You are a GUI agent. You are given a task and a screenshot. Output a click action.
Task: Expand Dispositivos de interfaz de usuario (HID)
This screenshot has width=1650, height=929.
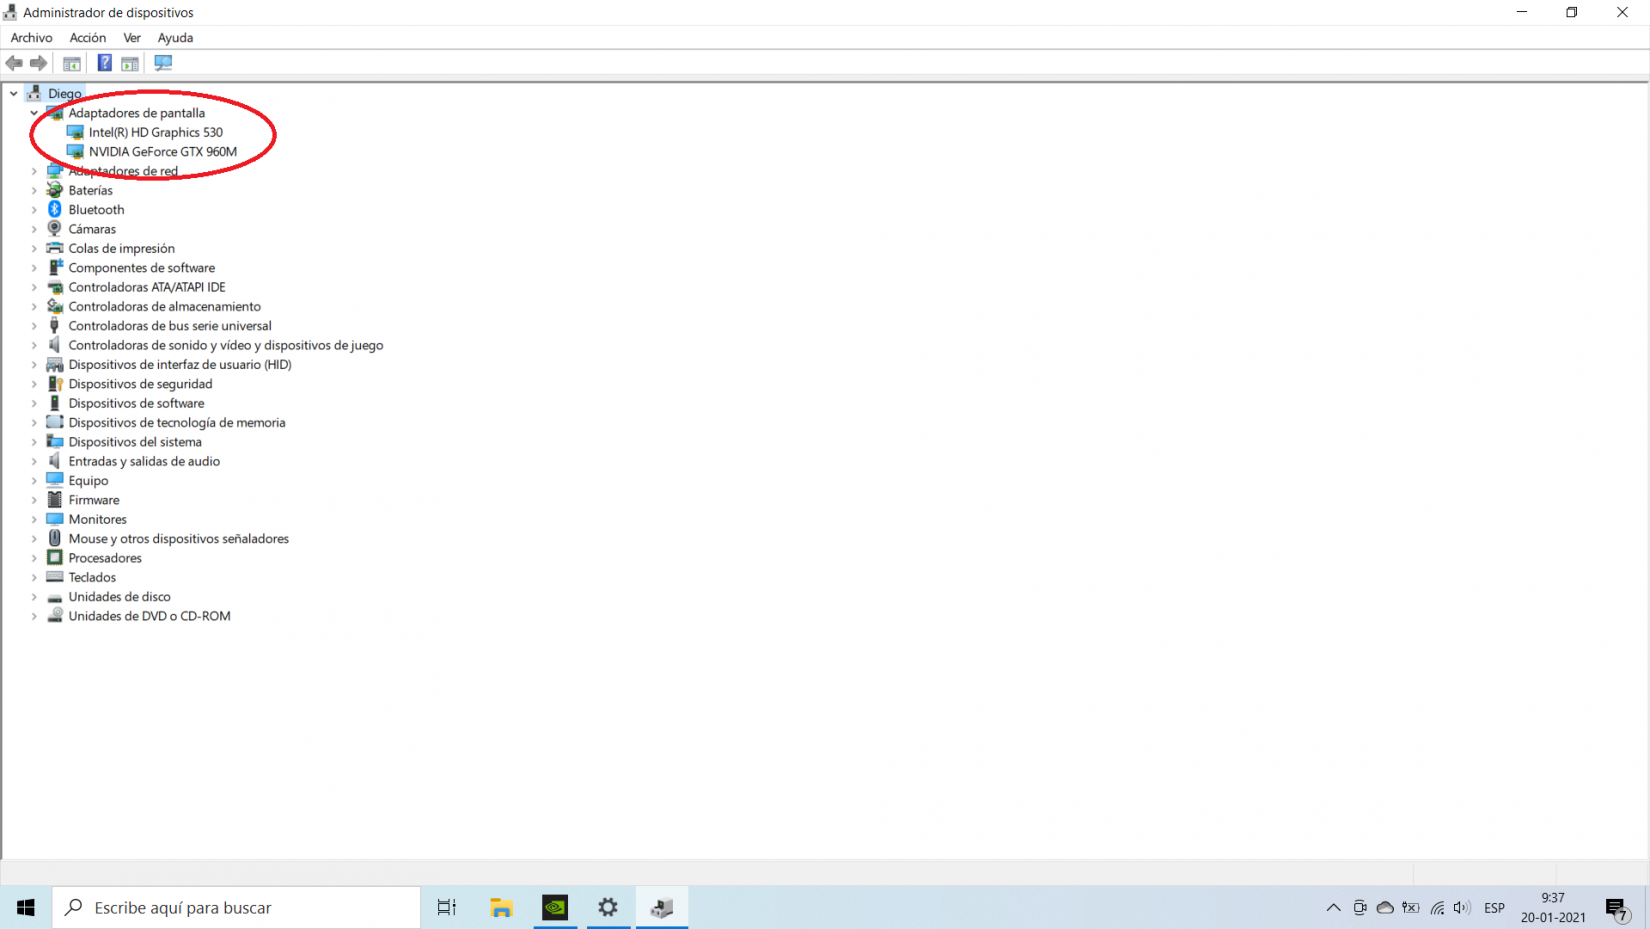click(34, 365)
